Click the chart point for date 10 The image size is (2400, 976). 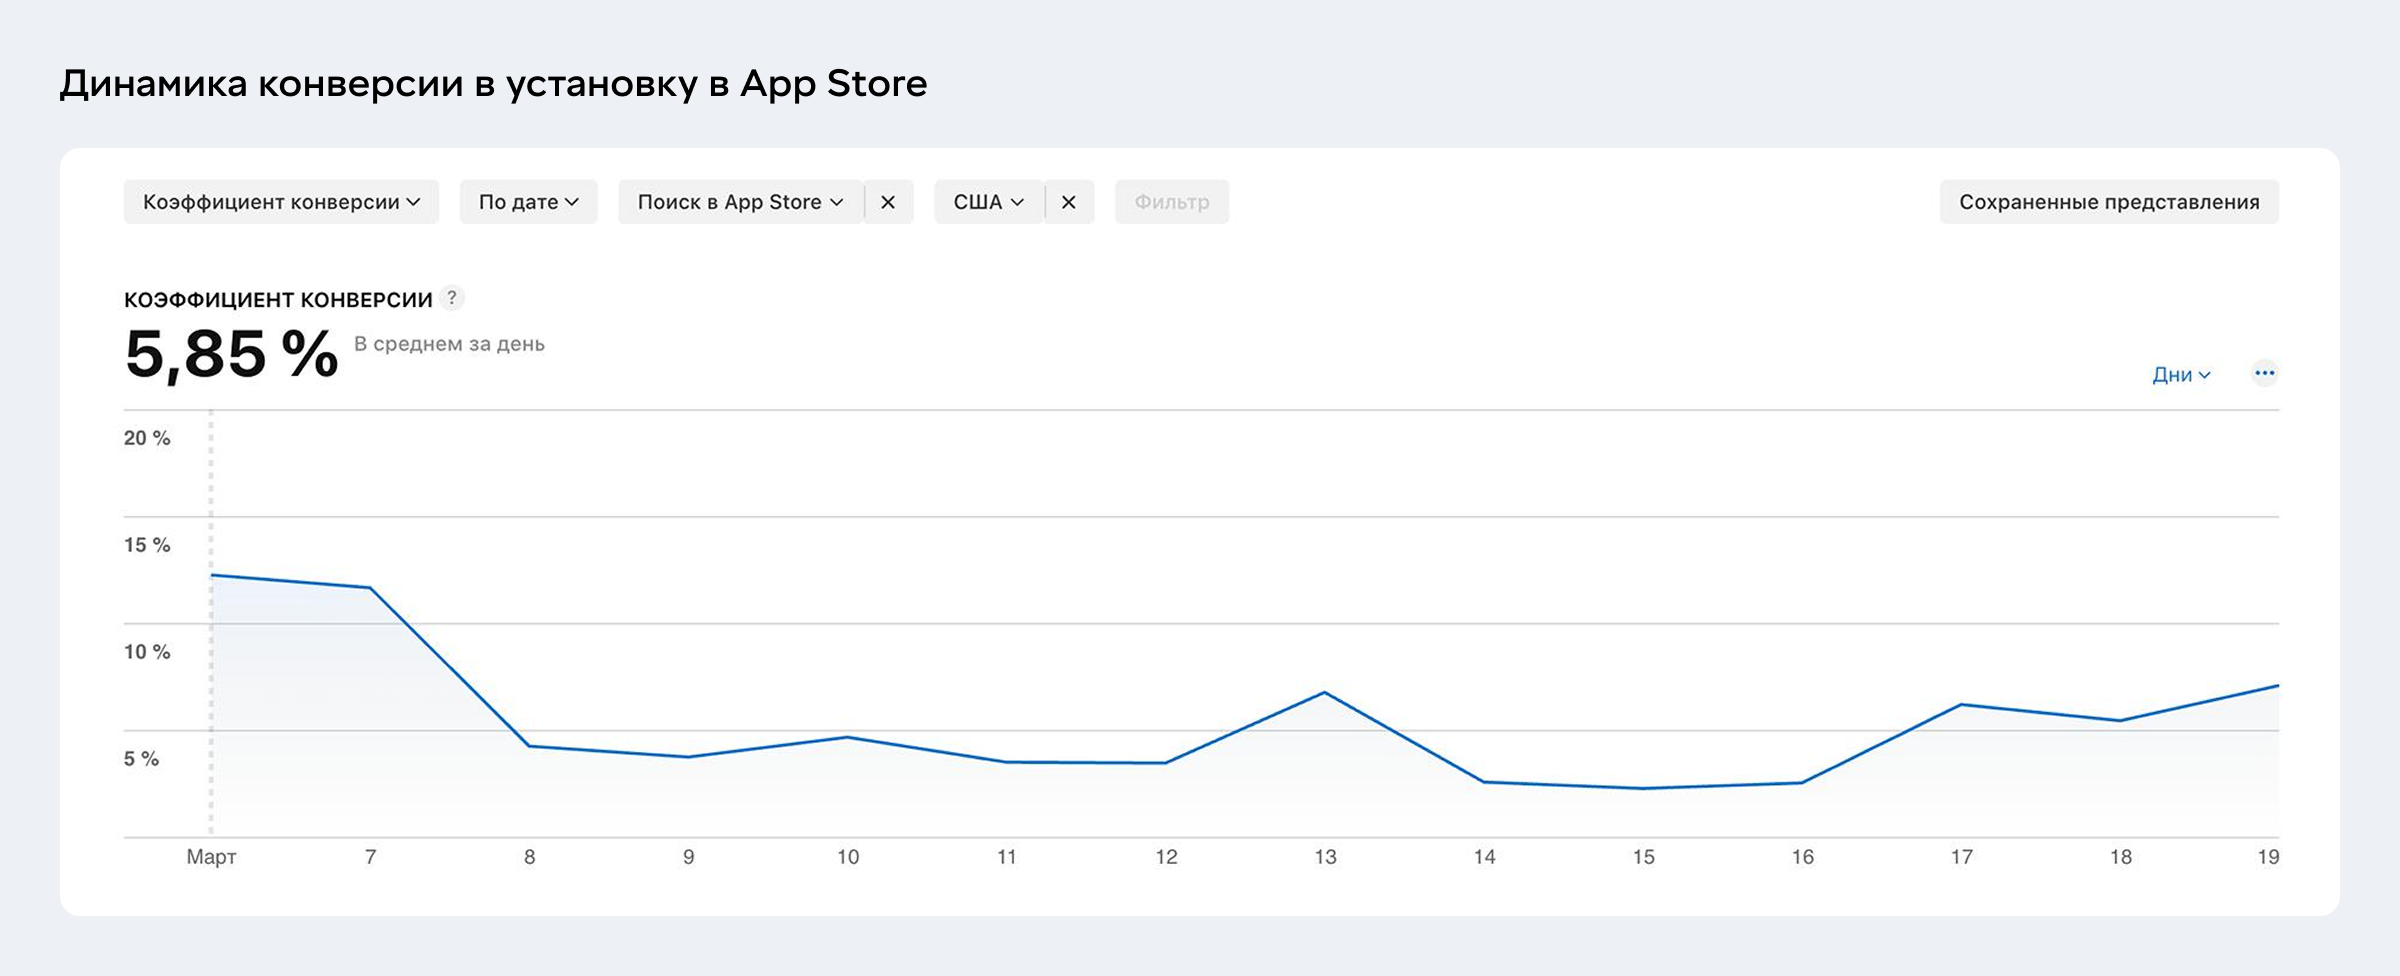click(848, 737)
